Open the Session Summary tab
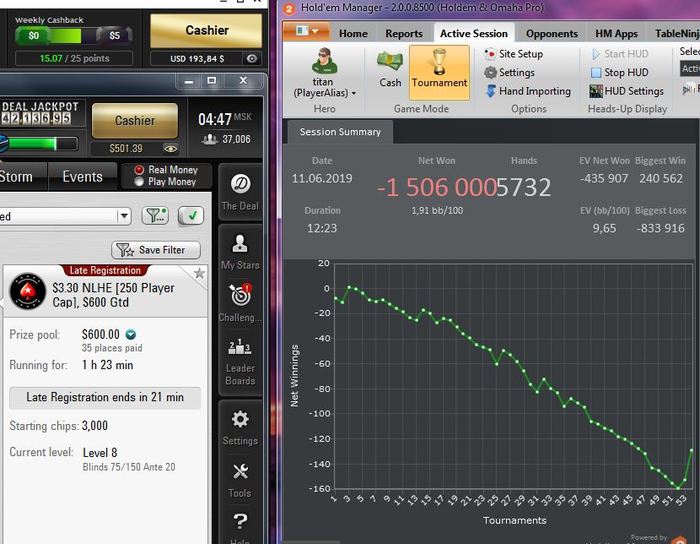 pos(340,132)
